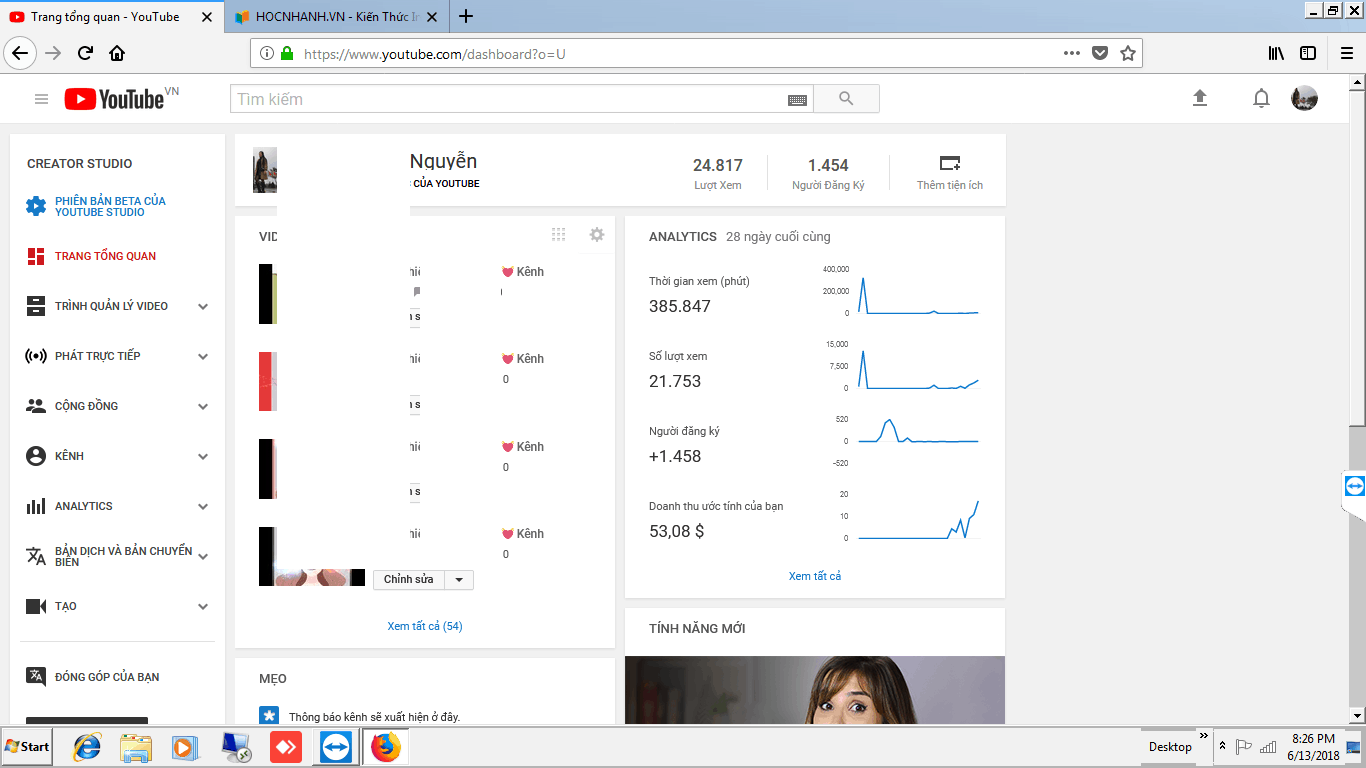The width and height of the screenshot is (1366, 768).
Task: Close the Trang tổng quan YouTube tab
Action: point(206,17)
